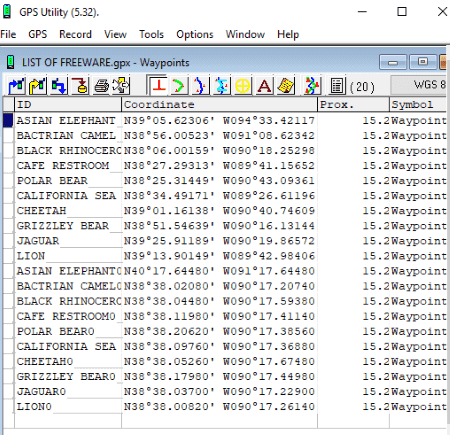Select the waypoints view icon (red T)
The image size is (450, 435).
(158, 85)
